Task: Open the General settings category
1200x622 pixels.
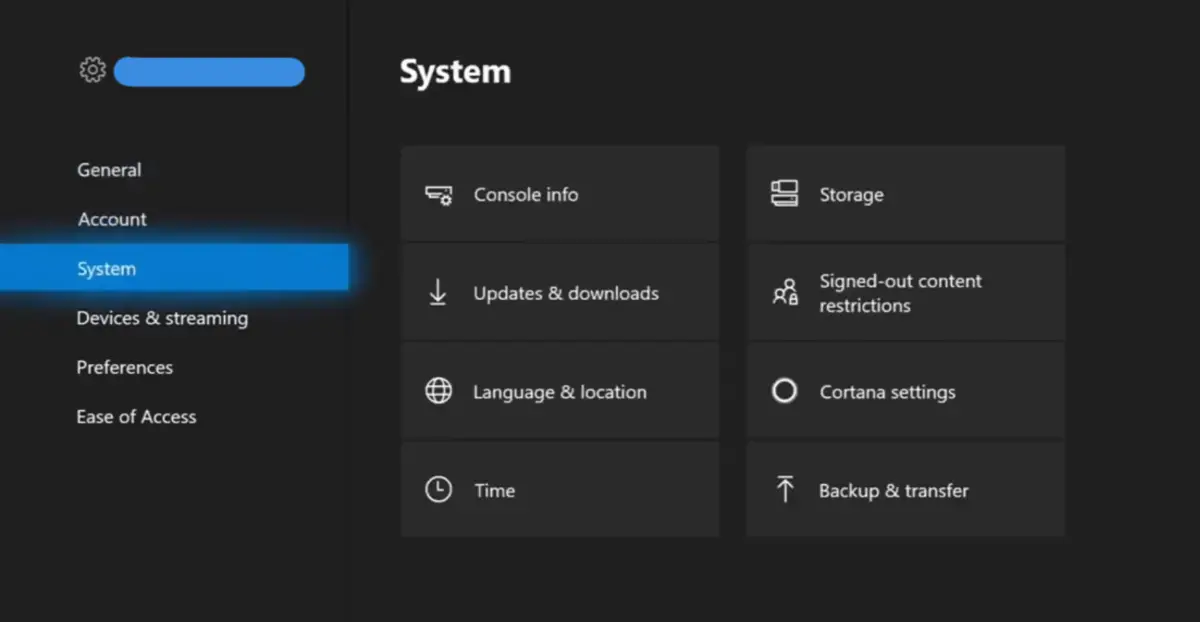Action: click(109, 170)
